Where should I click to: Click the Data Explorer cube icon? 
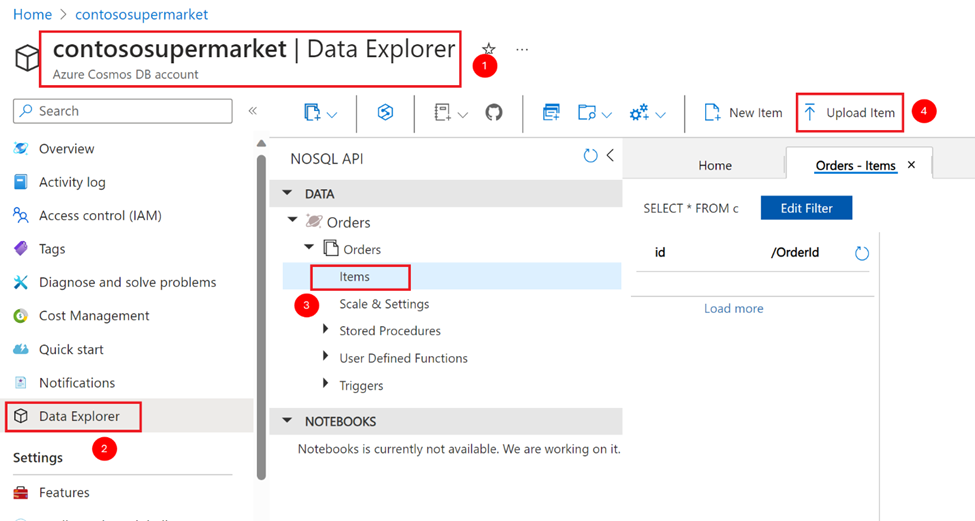coord(21,416)
